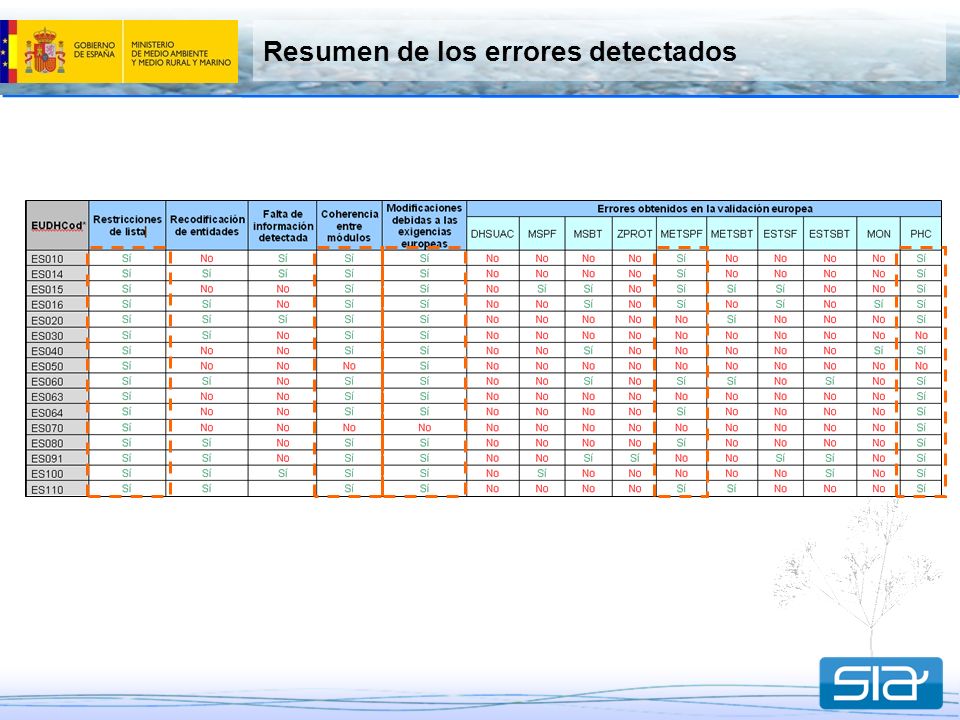
Task: Select the 'Restricciones de lista' column header
Action: point(127,225)
